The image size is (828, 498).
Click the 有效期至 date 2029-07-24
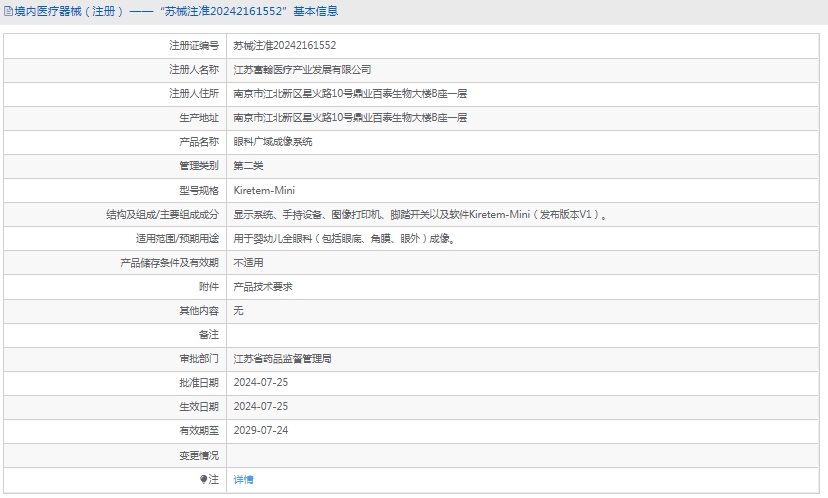pyautogui.click(x=260, y=431)
